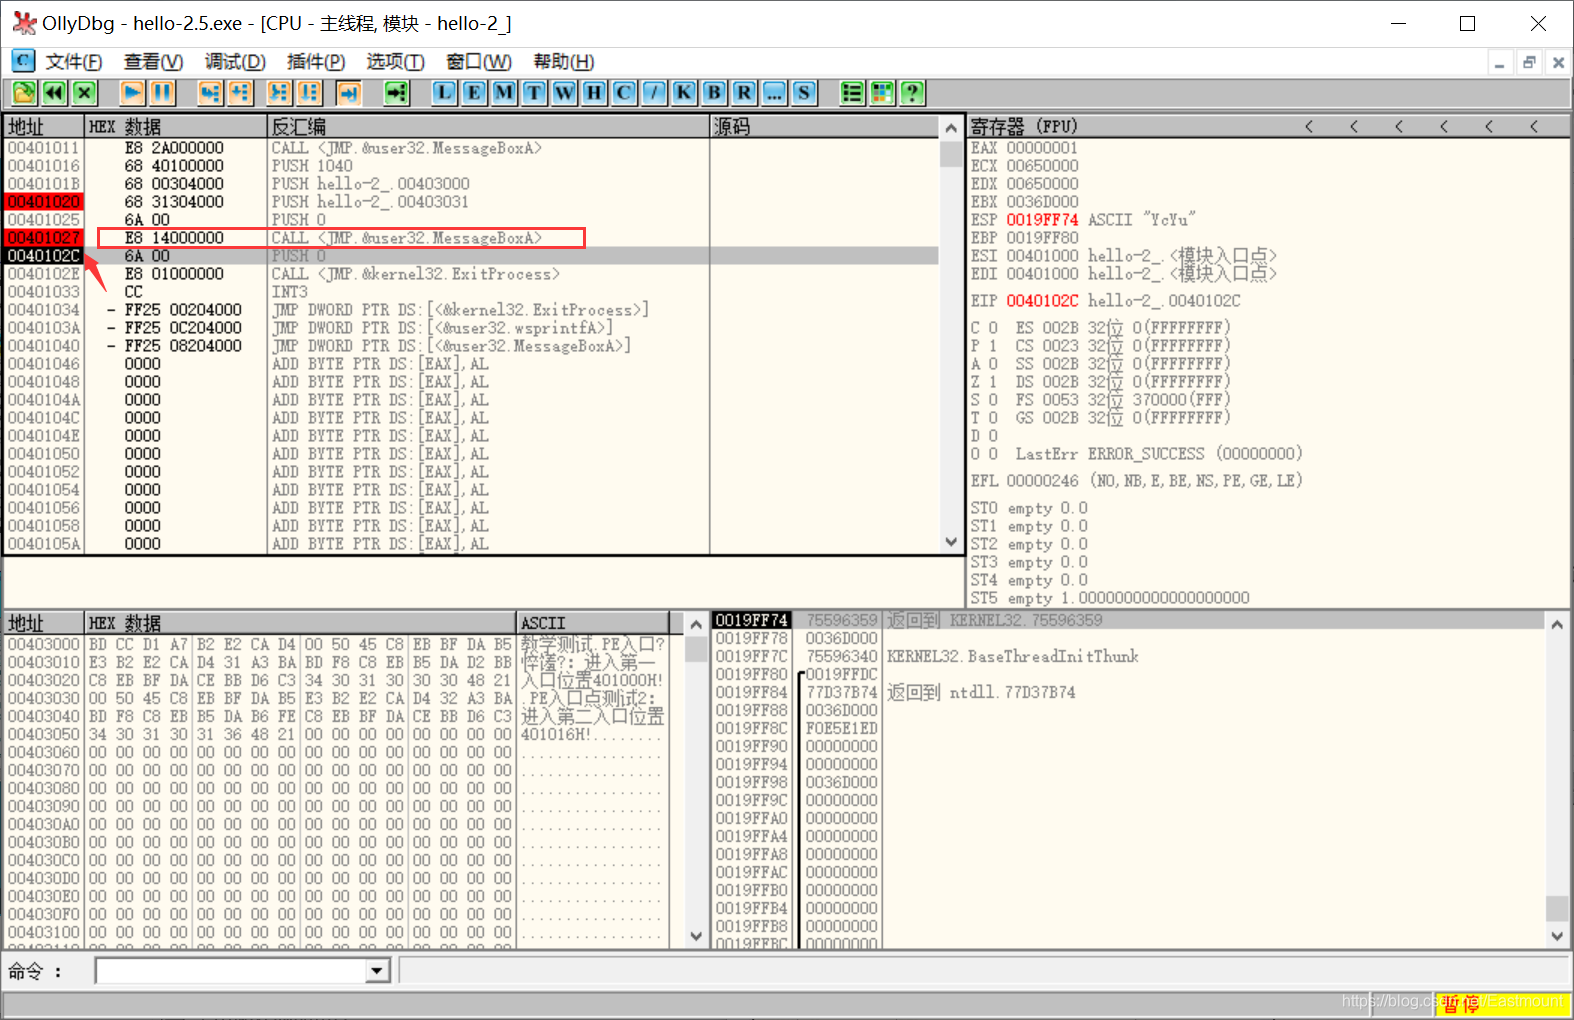The image size is (1574, 1020).
Task: Click the Trace into toolbar icon
Action: [x=279, y=93]
